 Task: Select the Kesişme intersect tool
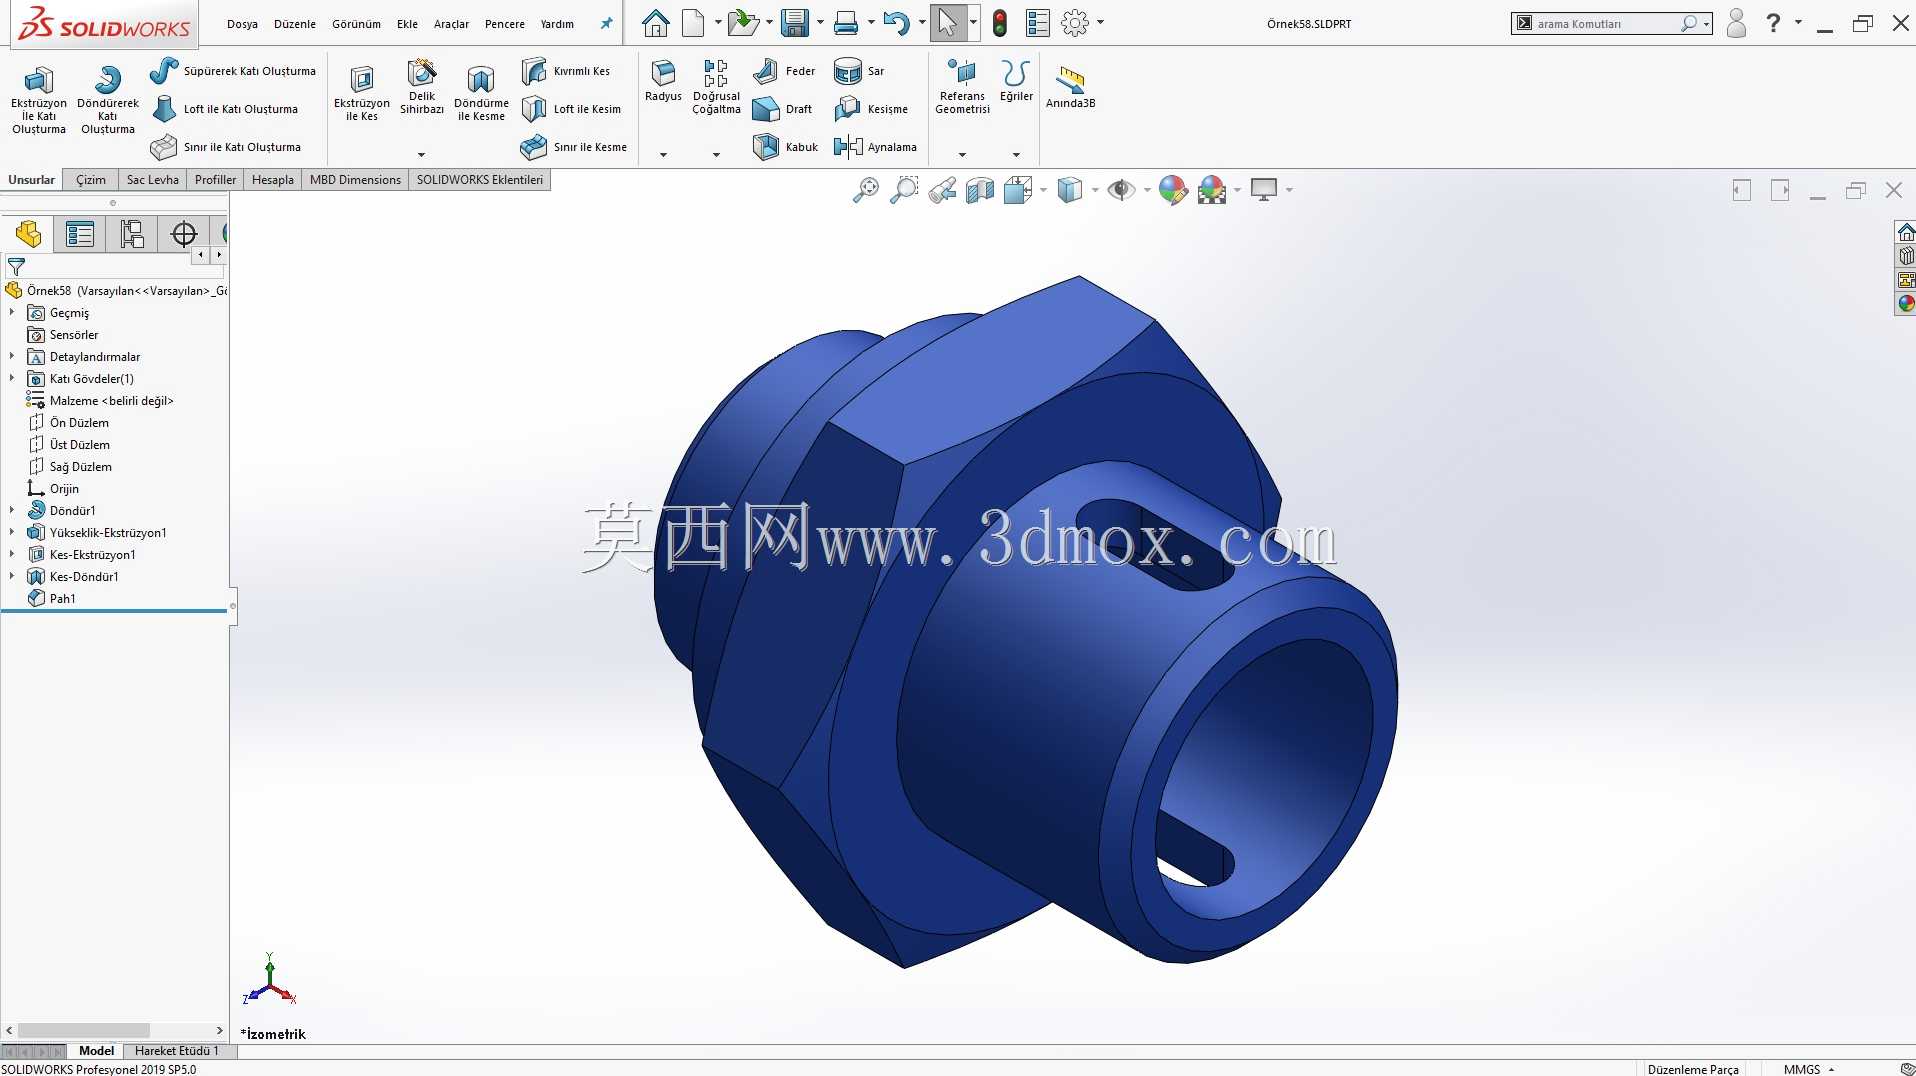pyautogui.click(x=871, y=109)
